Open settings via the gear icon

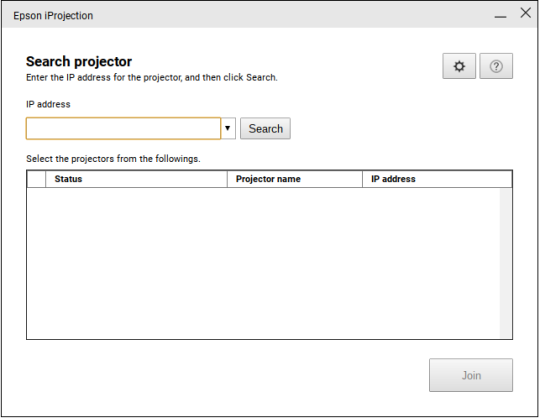pyautogui.click(x=459, y=66)
